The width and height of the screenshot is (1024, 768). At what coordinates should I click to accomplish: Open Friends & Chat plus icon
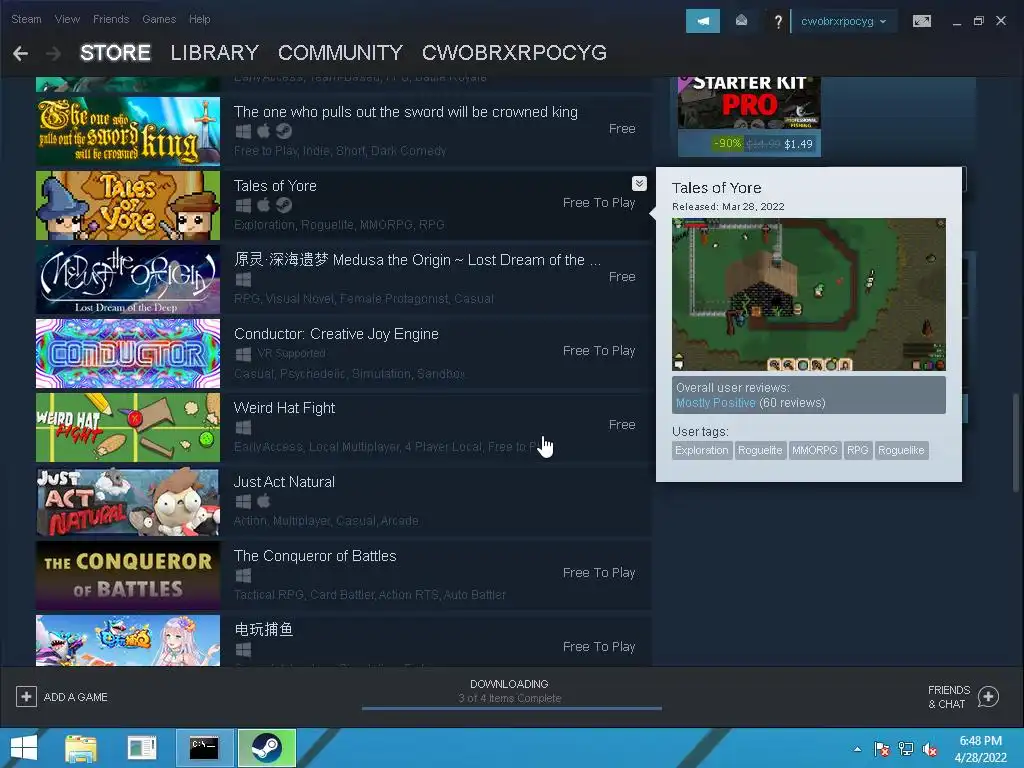pos(988,697)
